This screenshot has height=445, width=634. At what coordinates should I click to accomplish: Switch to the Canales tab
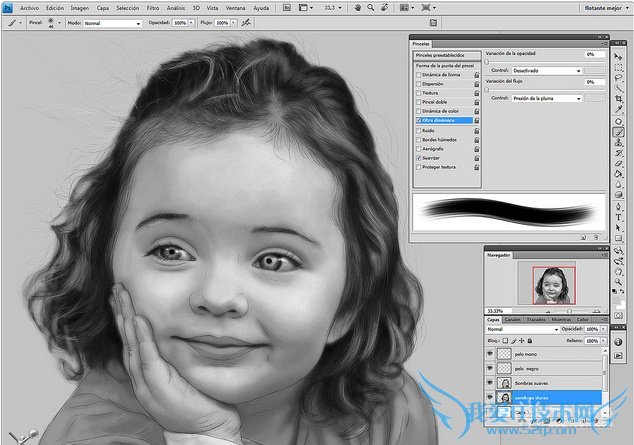(x=513, y=320)
